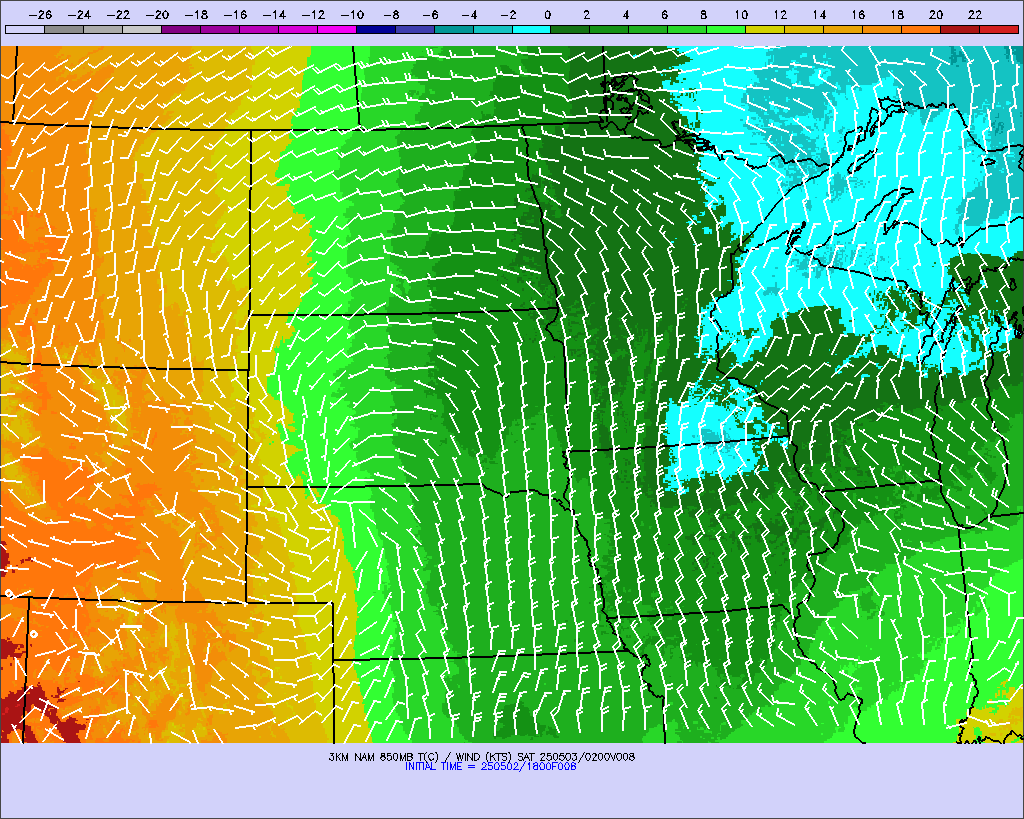Select the magenta swatch between -14 and -12
The width and height of the screenshot is (1024, 819).
coord(298,29)
